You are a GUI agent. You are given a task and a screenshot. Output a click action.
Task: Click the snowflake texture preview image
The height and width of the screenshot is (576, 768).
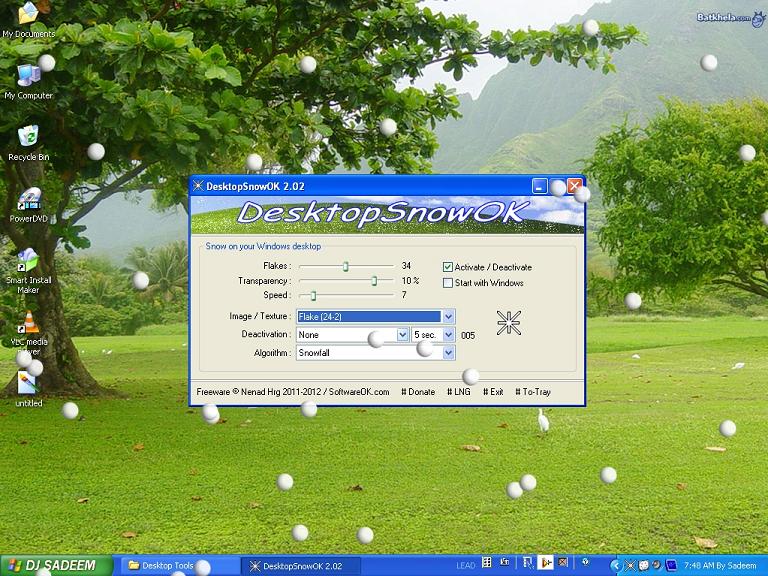pyautogui.click(x=509, y=323)
